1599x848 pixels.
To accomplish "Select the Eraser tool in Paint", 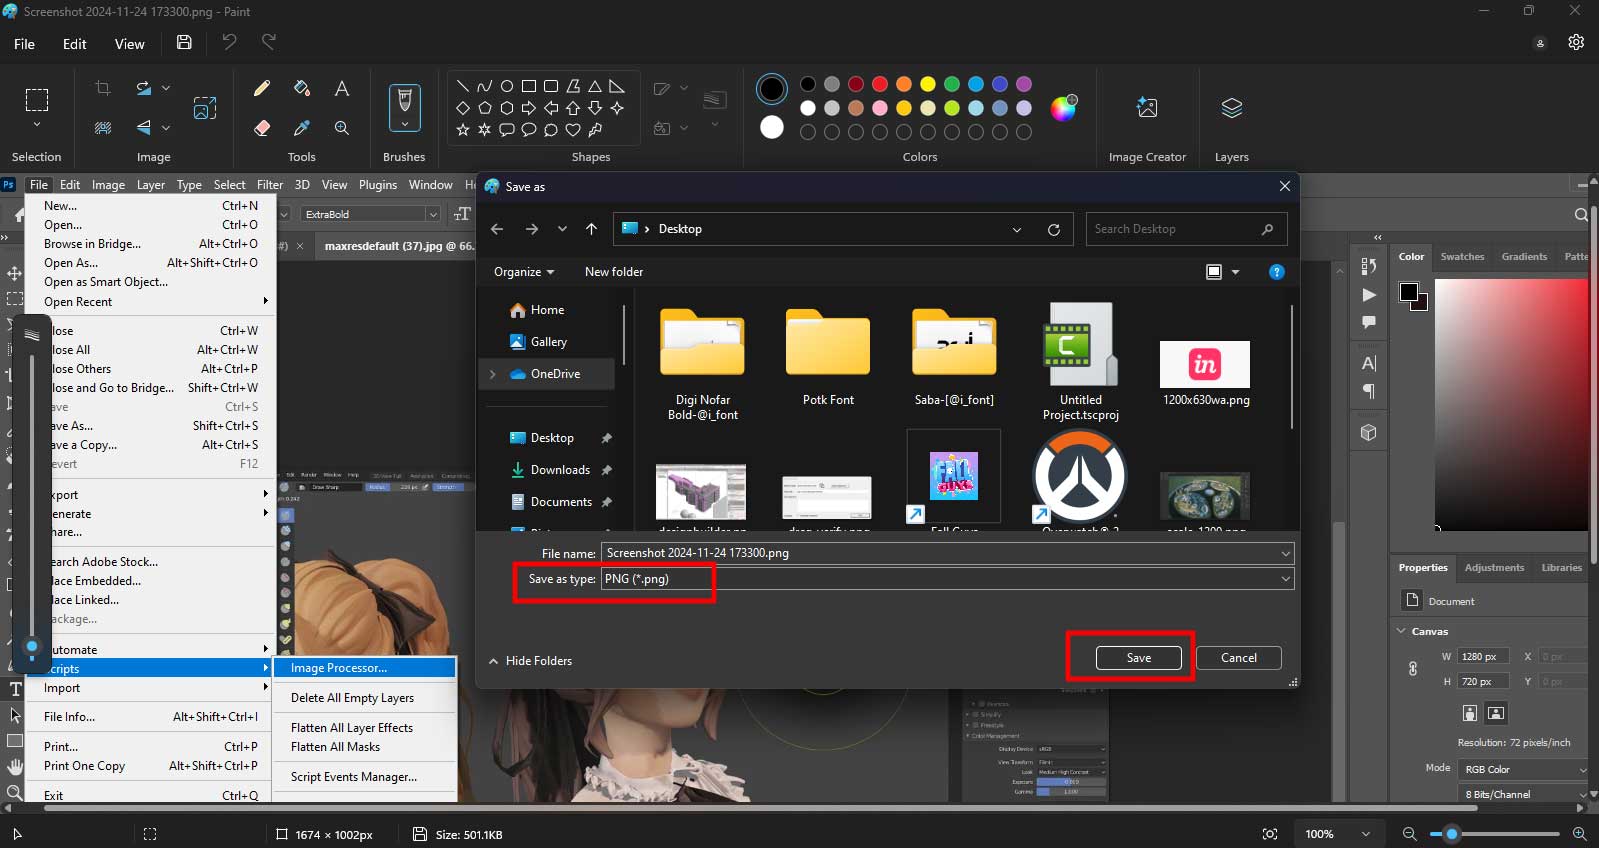I will click(262, 128).
